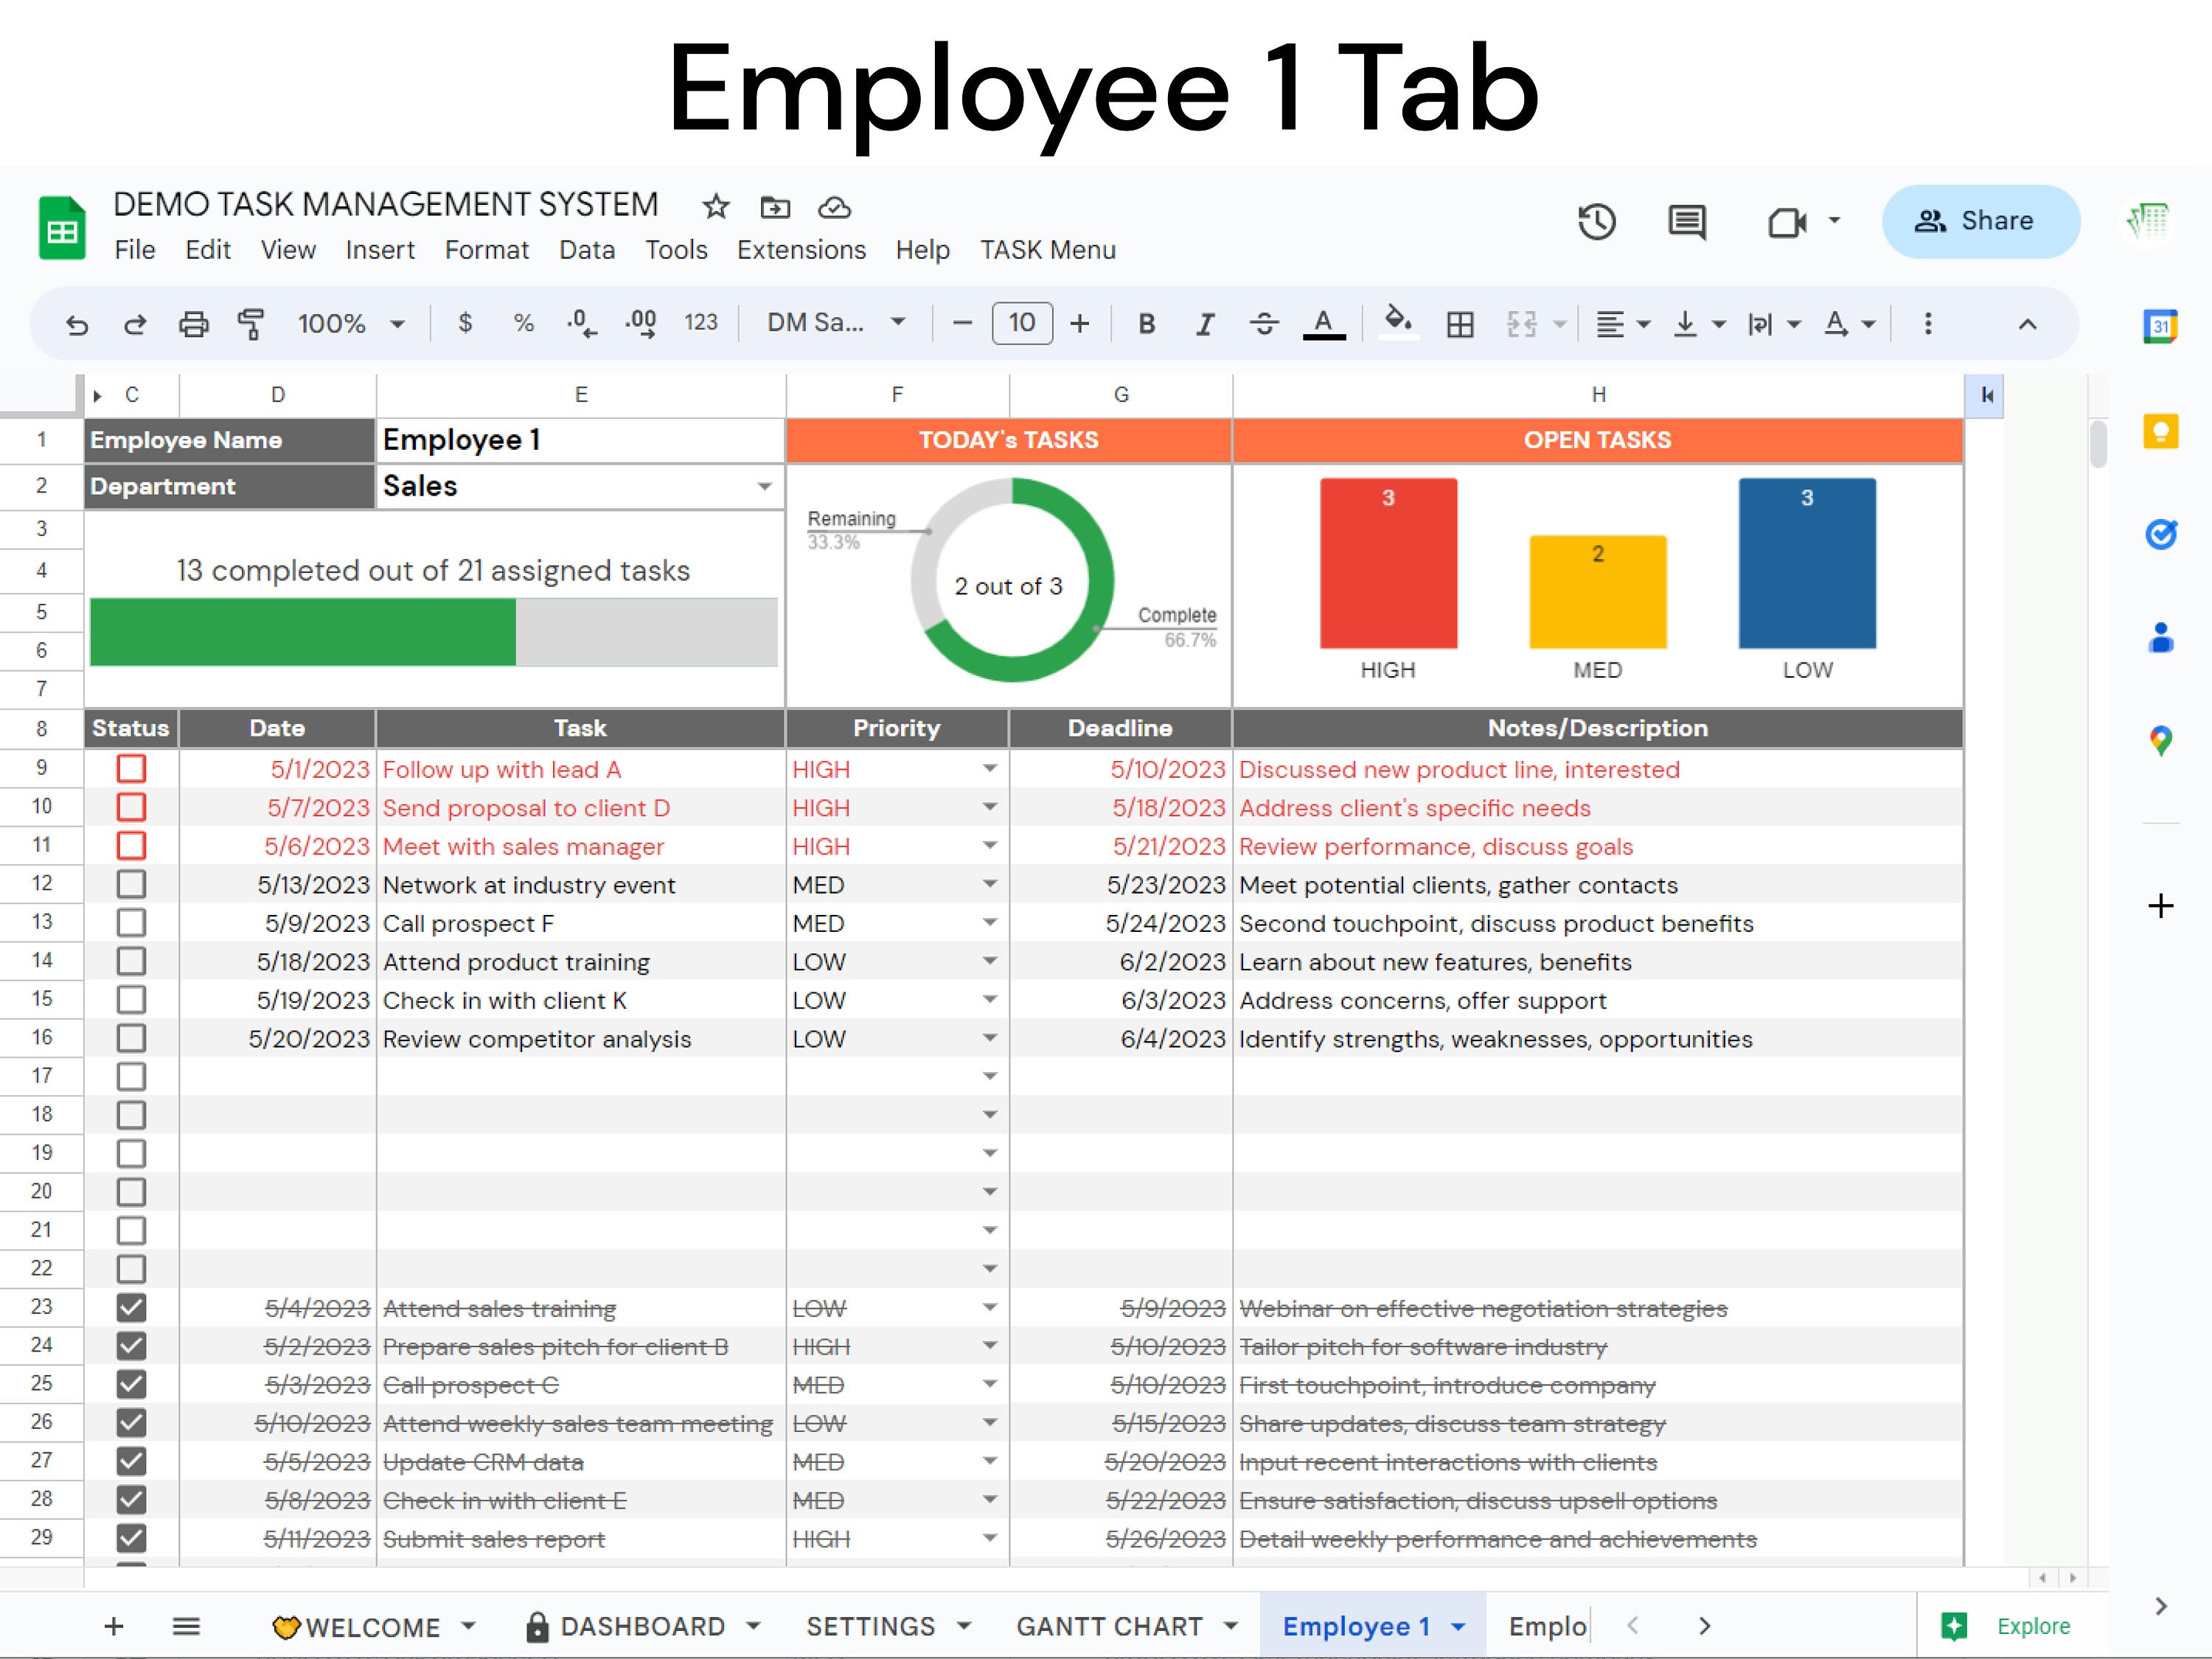Uncheck status box for Attend sales training
Image resolution: width=2212 pixels, height=1659 pixels.
click(131, 1308)
